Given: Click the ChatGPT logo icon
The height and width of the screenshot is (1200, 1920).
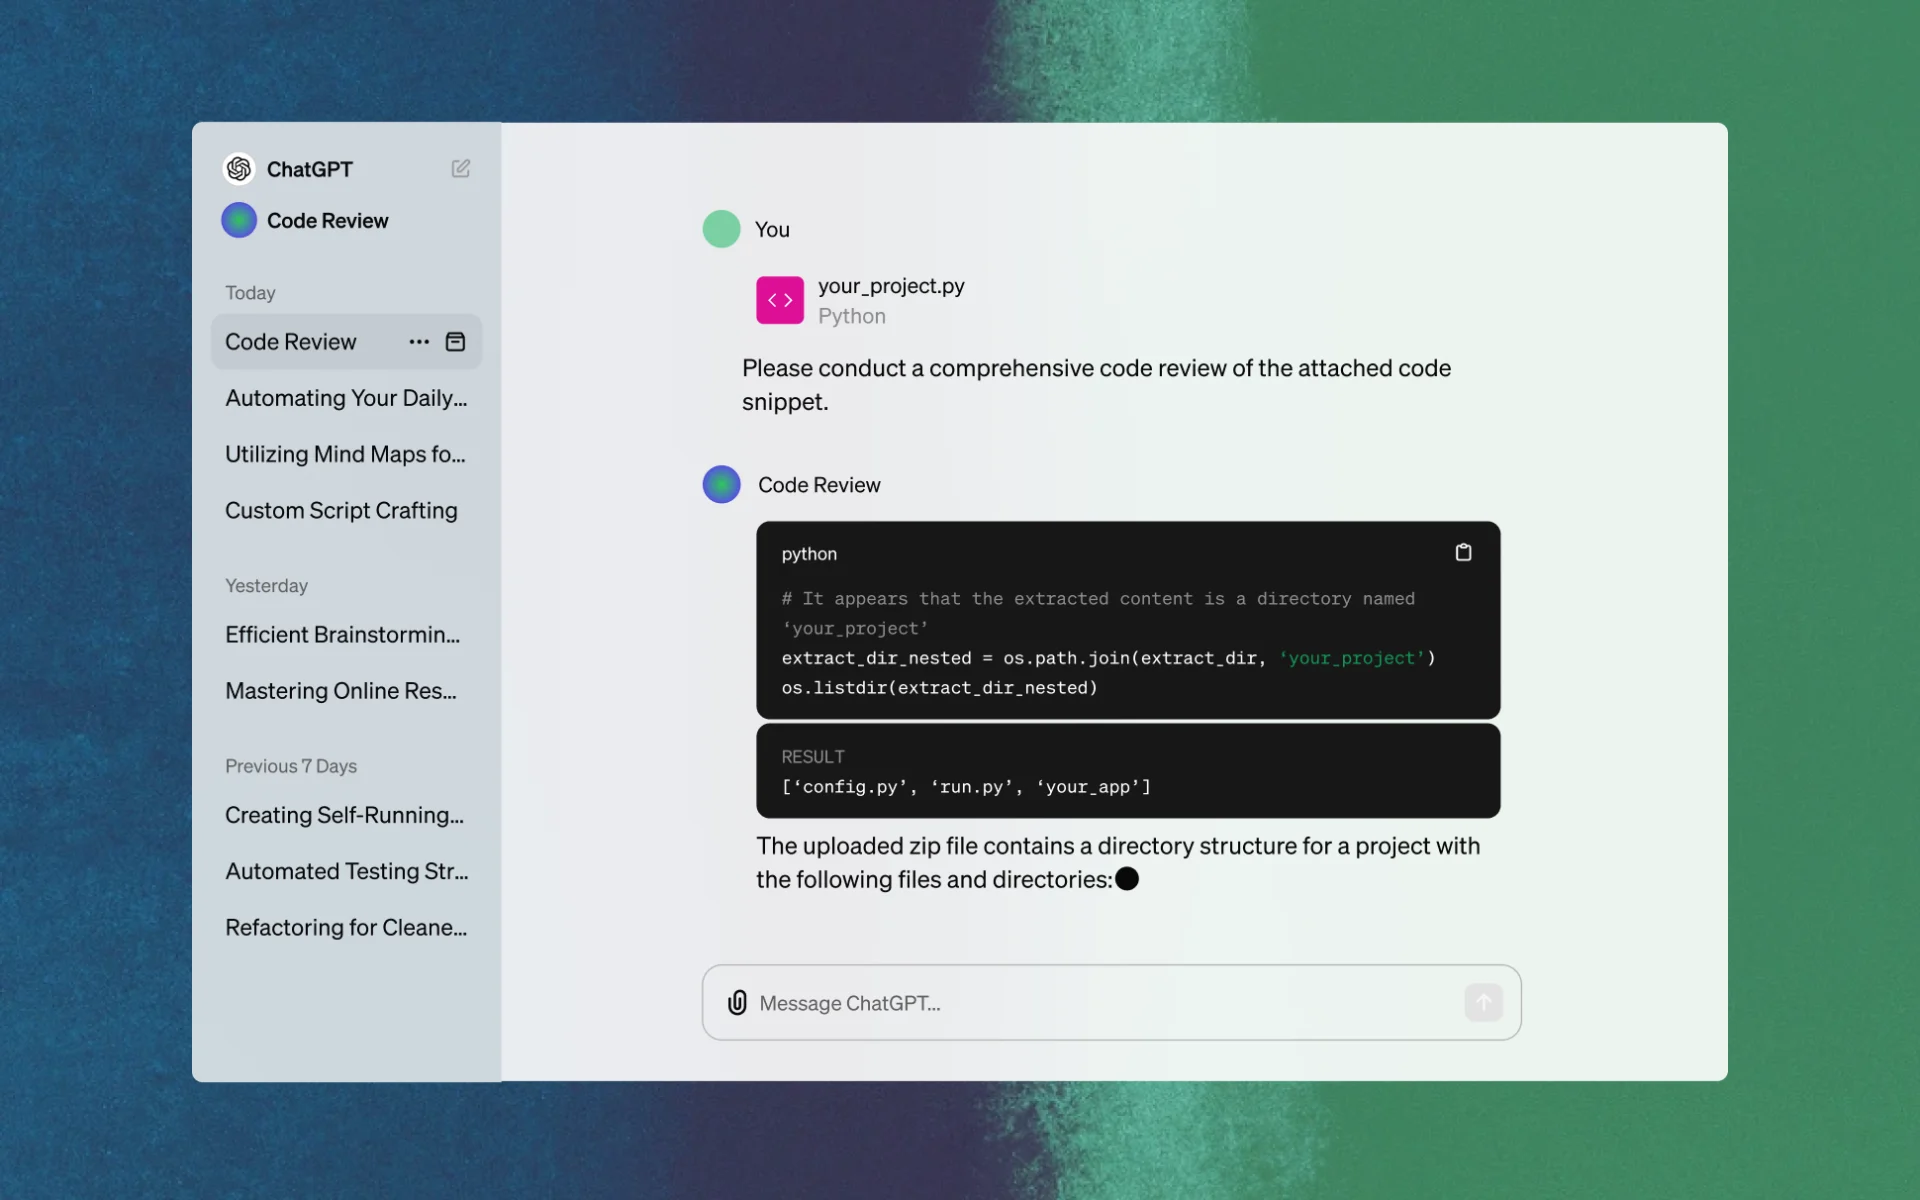Looking at the screenshot, I should (239, 169).
